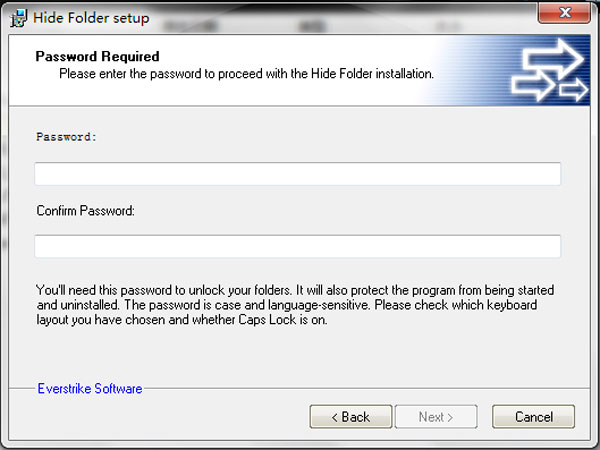
Task: Click the smallest arrow graphic in banner
Action: click(574, 90)
